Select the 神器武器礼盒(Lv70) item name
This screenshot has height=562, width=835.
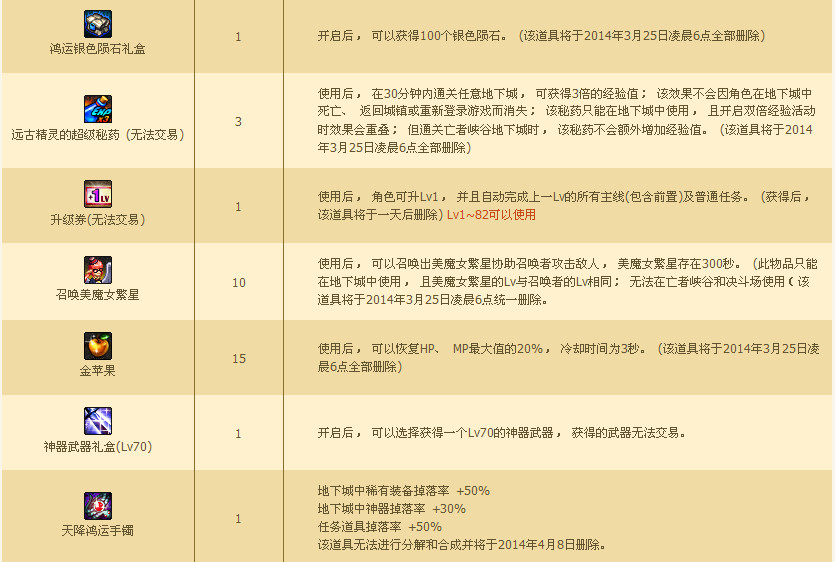pos(97,447)
